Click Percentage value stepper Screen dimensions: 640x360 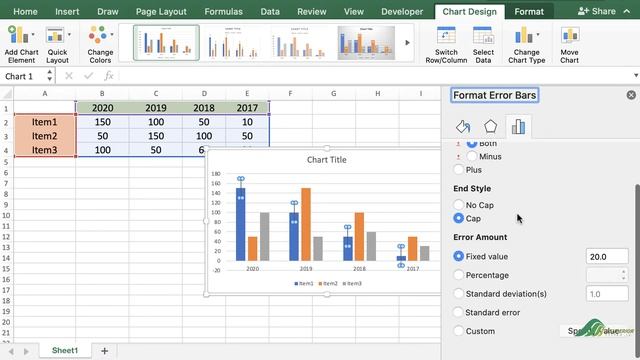point(623,275)
